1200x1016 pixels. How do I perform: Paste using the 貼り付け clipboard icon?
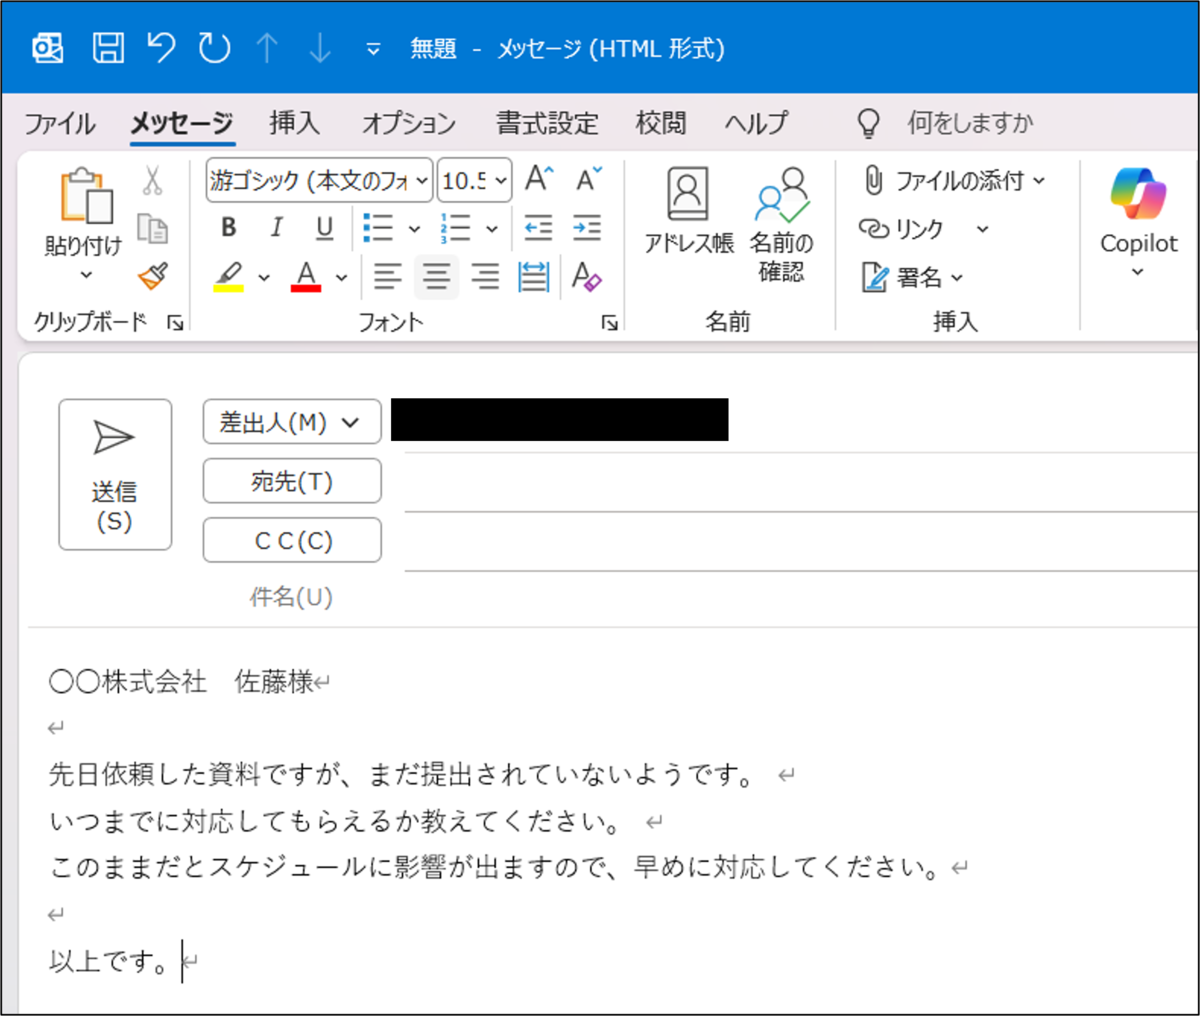pos(85,195)
